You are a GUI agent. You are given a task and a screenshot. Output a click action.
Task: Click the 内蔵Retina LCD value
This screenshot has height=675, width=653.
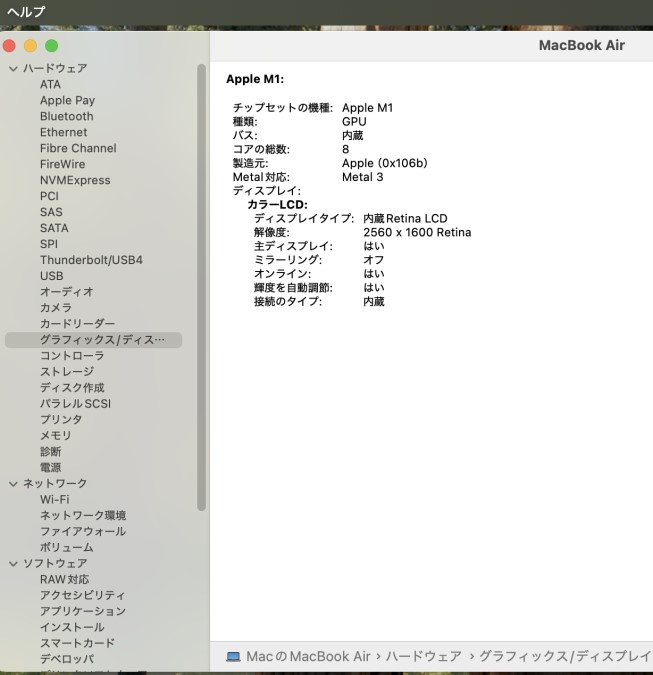(405, 219)
